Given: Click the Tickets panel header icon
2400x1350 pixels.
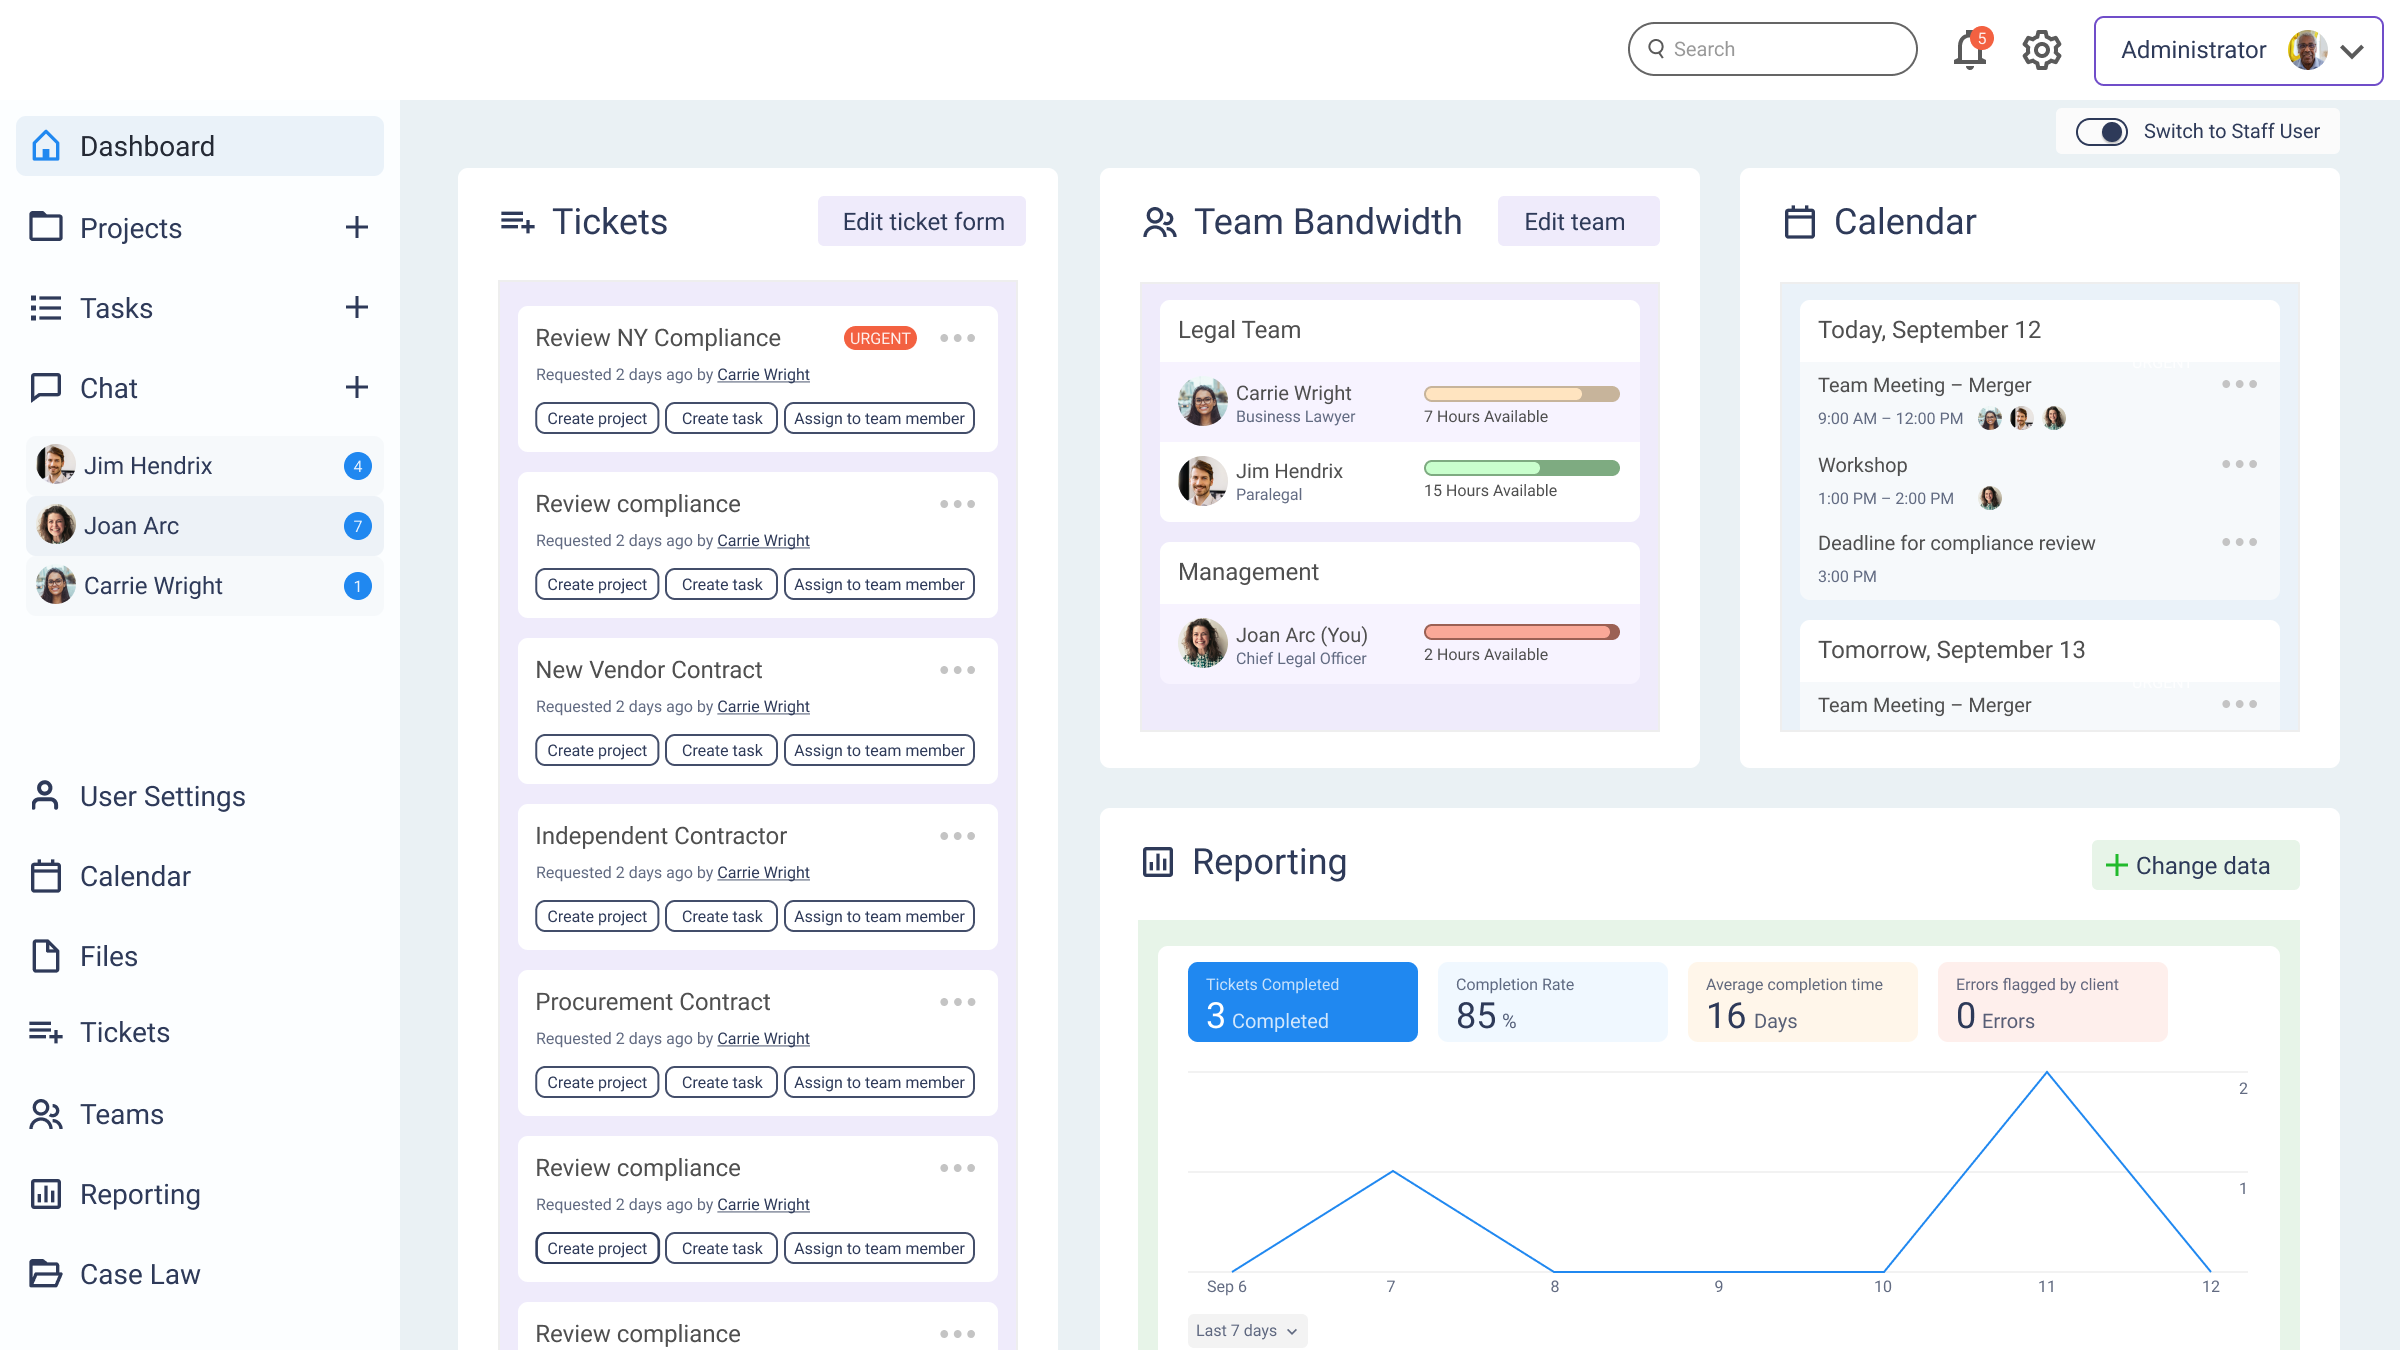Looking at the screenshot, I should pos(517,222).
